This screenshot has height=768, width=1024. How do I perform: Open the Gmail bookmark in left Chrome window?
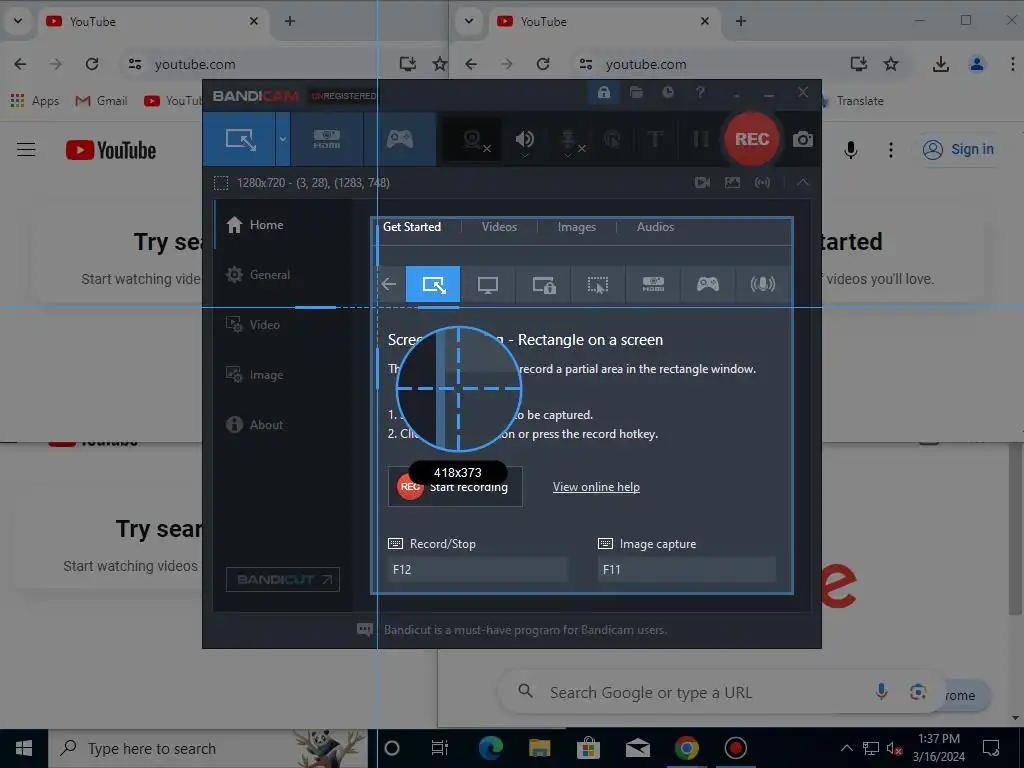pyautogui.click(x=101, y=101)
